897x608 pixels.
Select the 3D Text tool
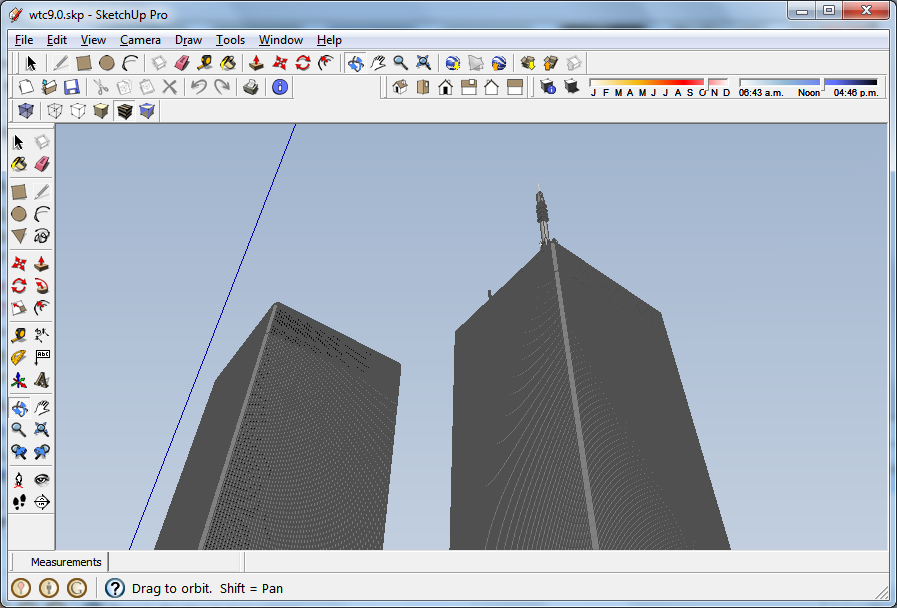42,380
